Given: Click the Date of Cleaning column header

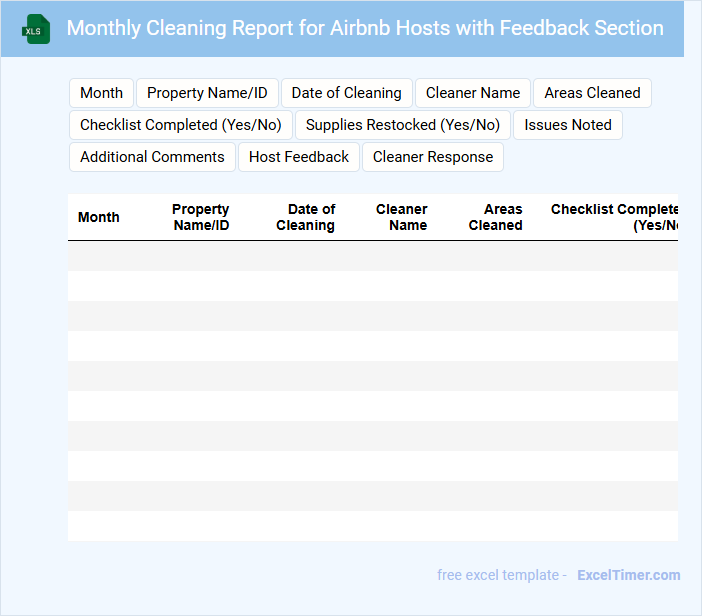Looking at the screenshot, I should click(x=306, y=217).
